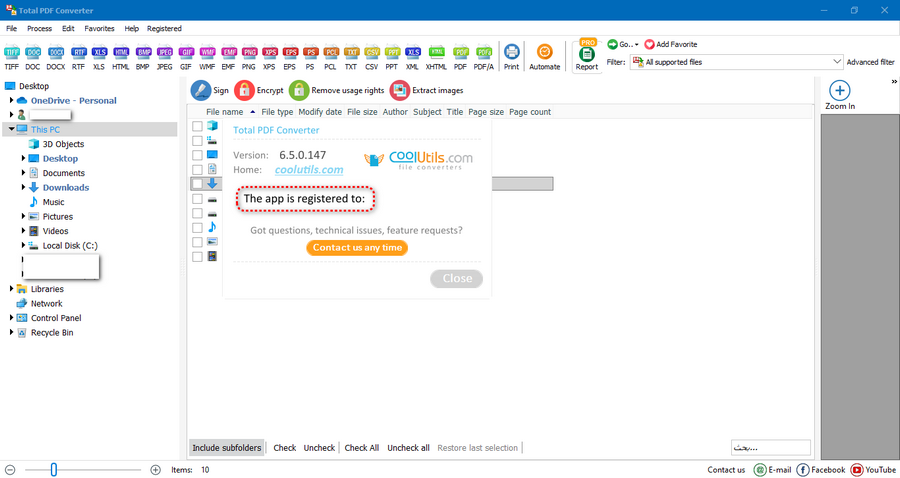900x478 pixels.
Task: Open the Edit menu
Action: point(68,28)
